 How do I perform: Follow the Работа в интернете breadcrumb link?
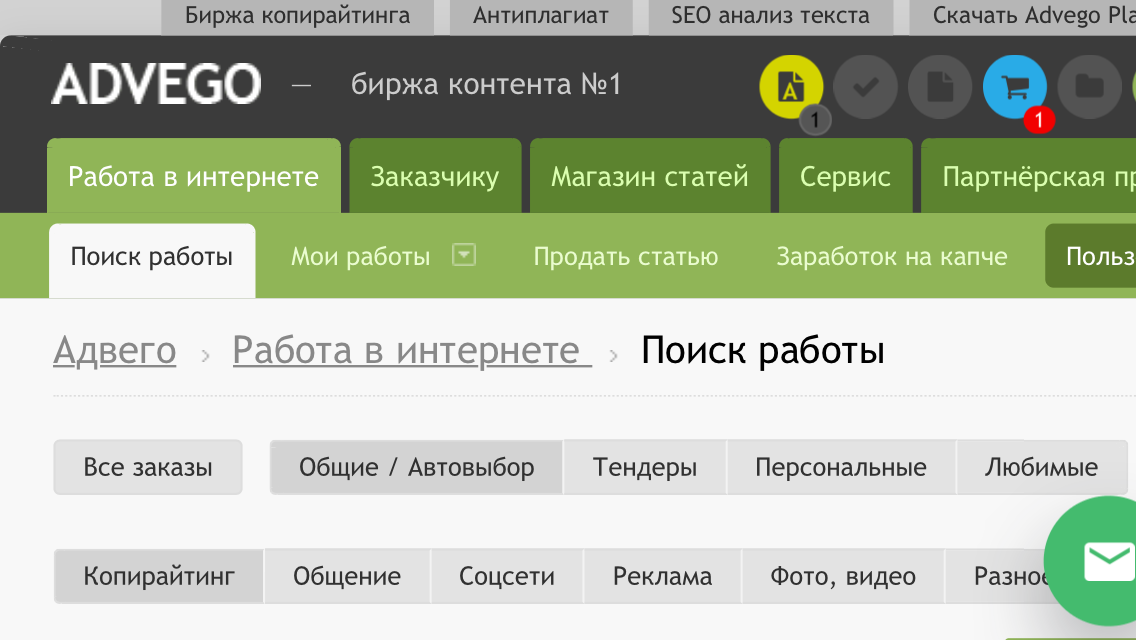pyautogui.click(x=412, y=351)
